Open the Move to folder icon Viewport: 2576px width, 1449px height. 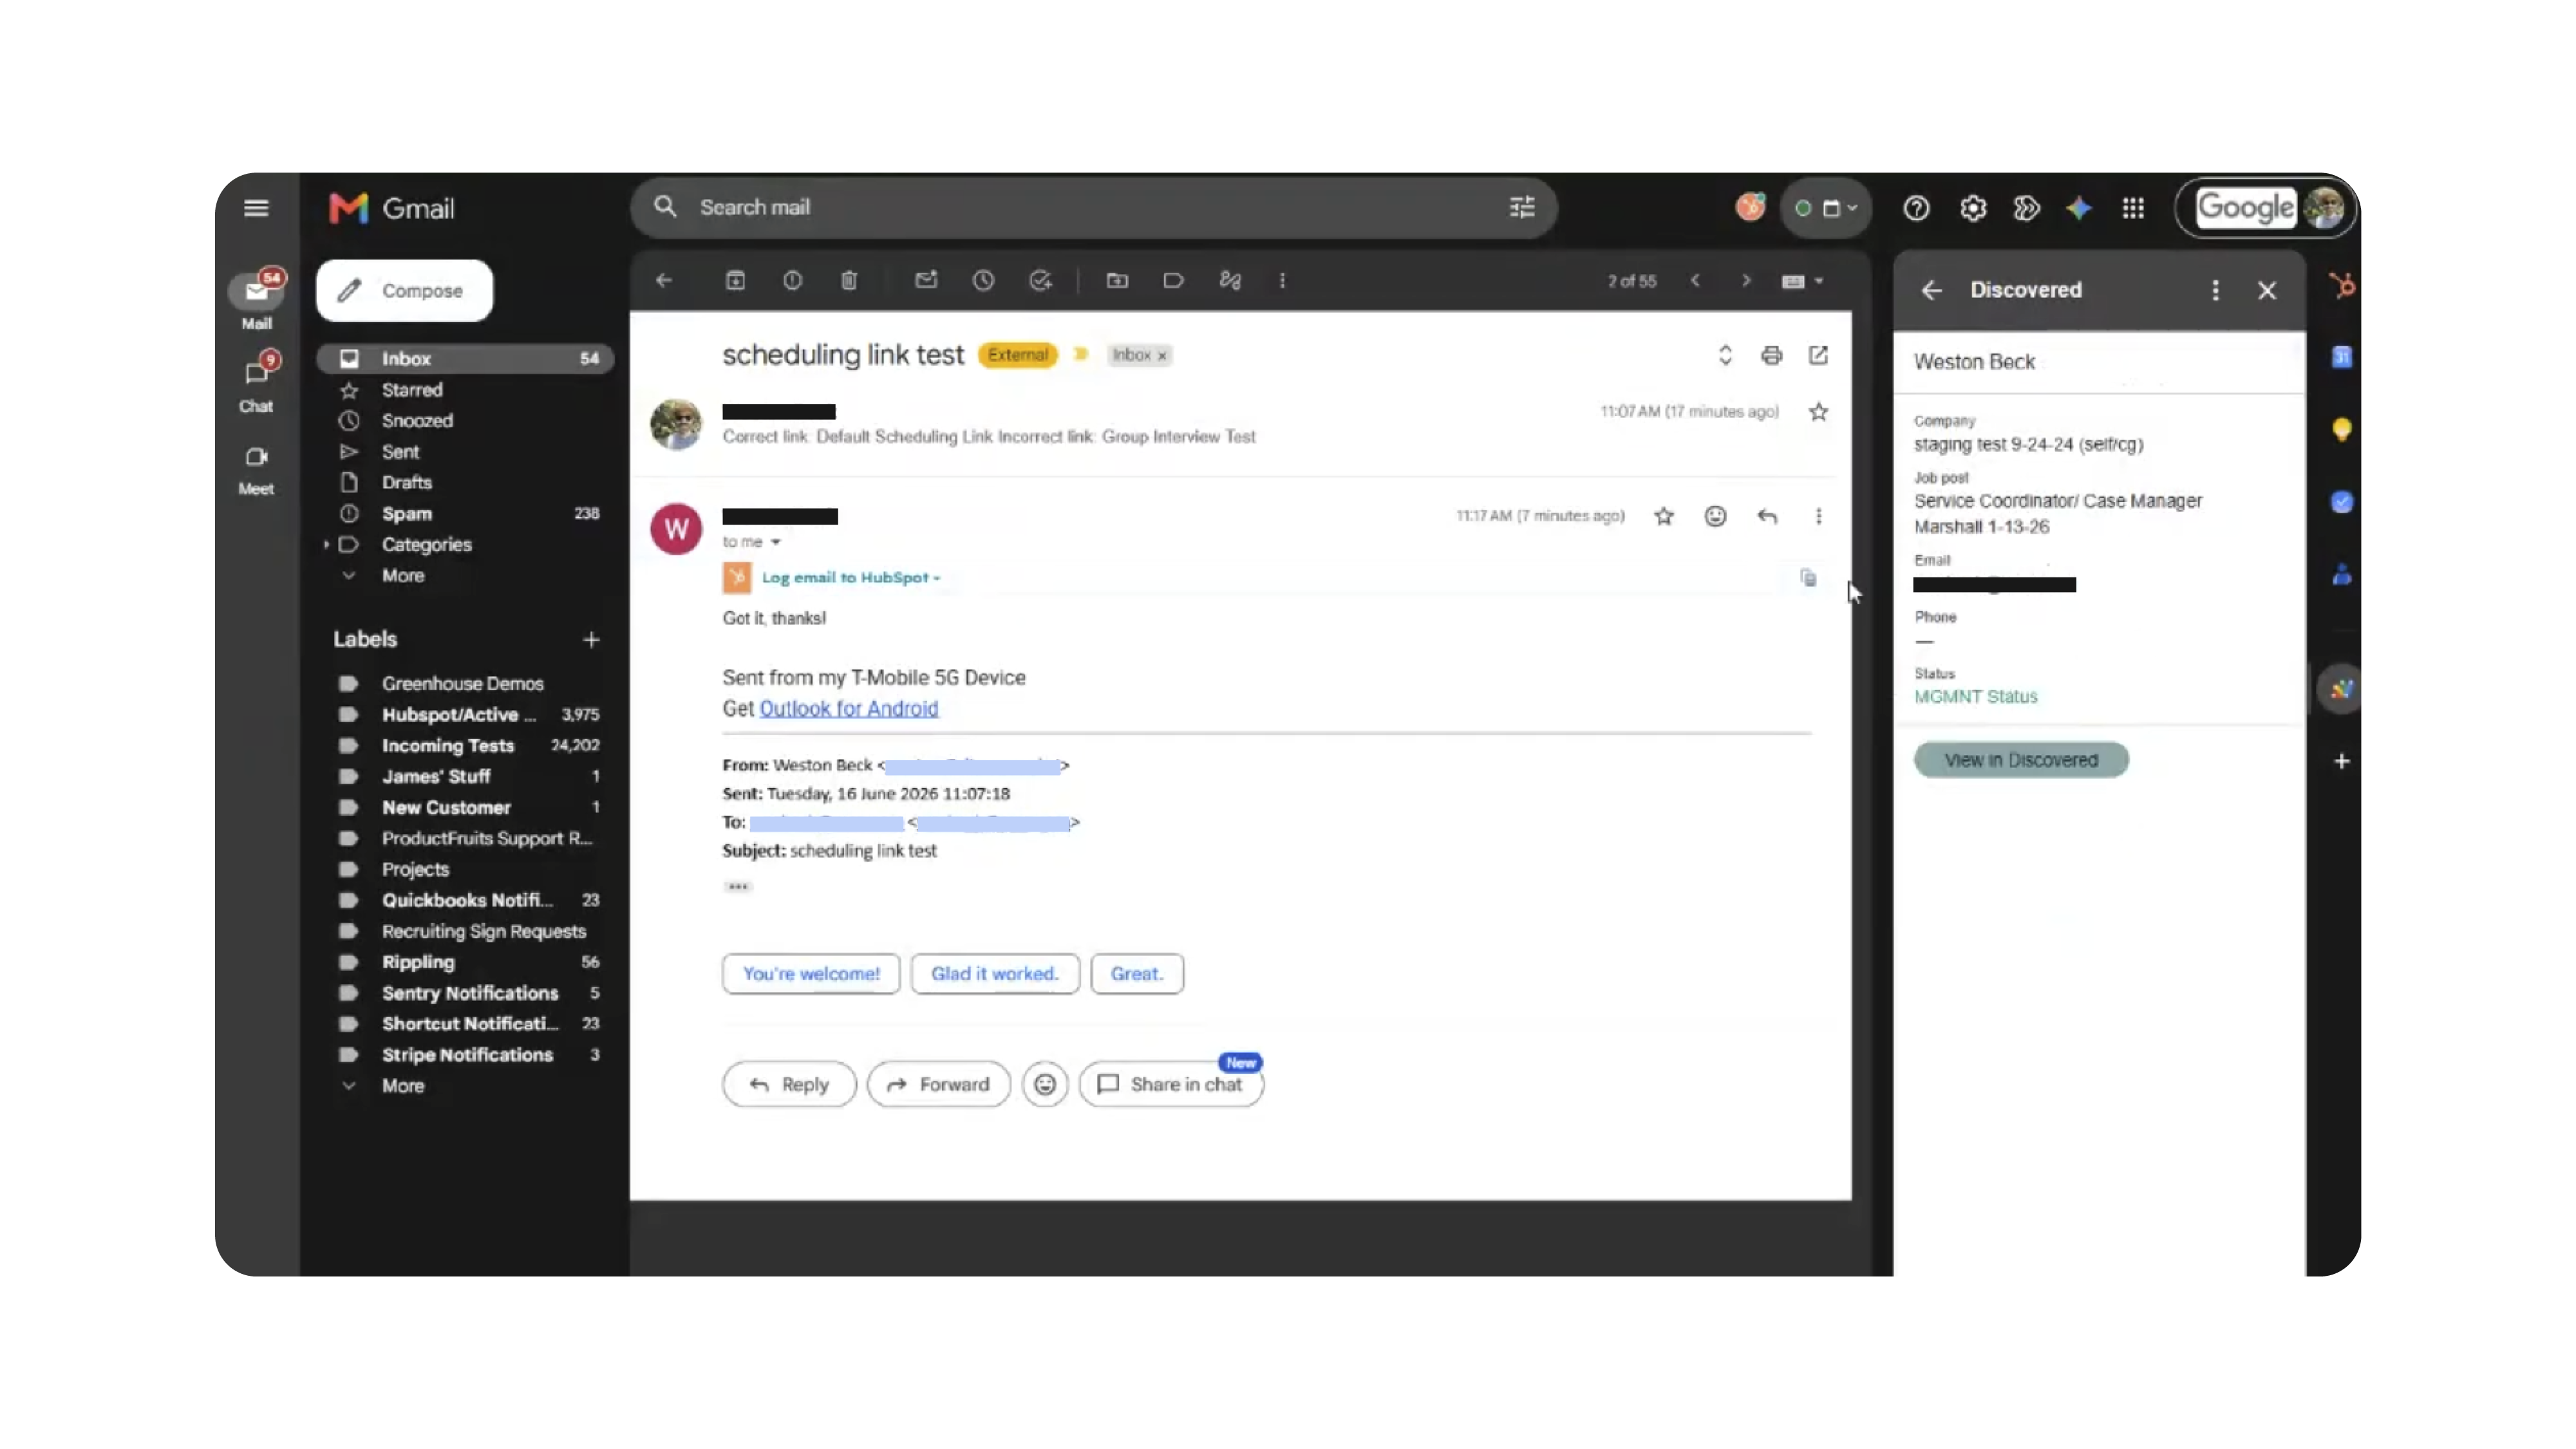tap(1117, 281)
